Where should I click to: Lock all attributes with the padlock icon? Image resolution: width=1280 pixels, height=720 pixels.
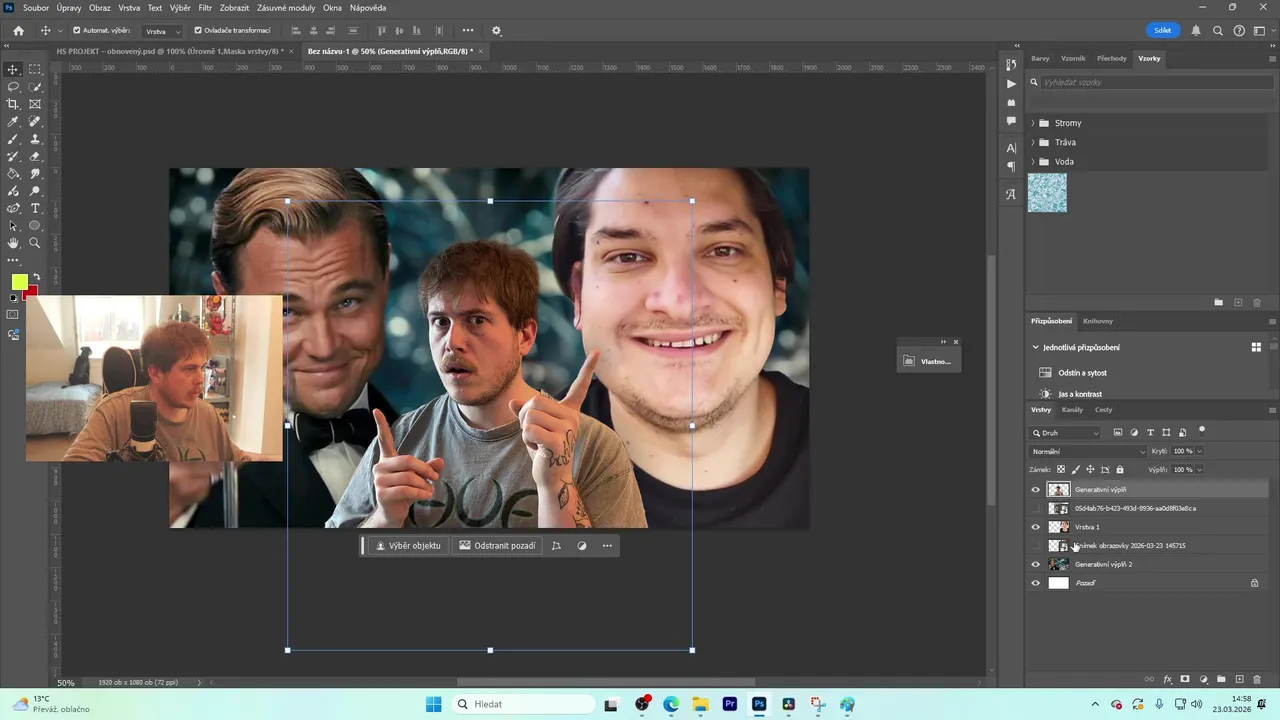[1120, 469]
